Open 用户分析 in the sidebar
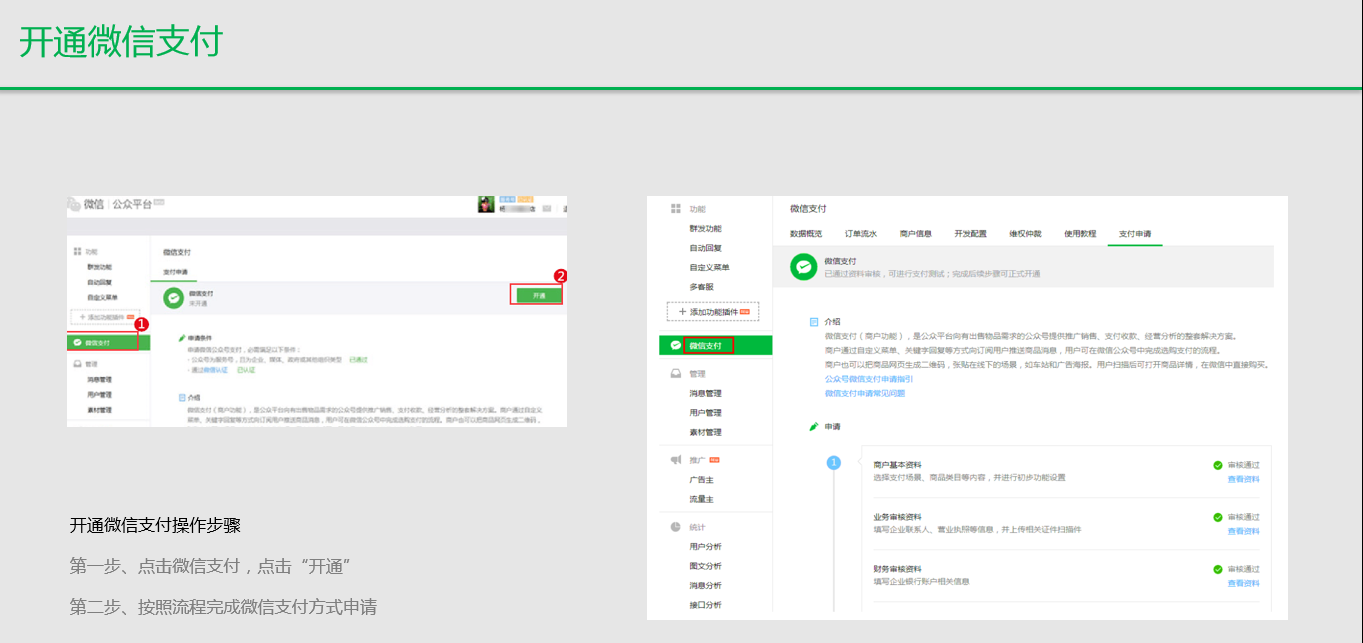 point(705,547)
